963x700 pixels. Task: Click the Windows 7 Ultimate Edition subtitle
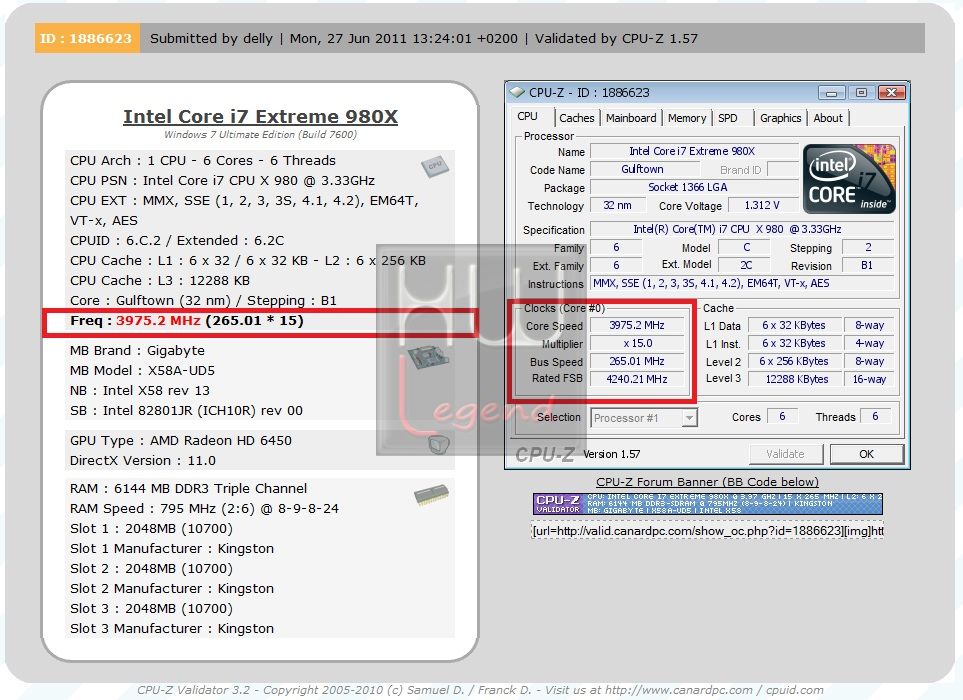tap(260, 134)
